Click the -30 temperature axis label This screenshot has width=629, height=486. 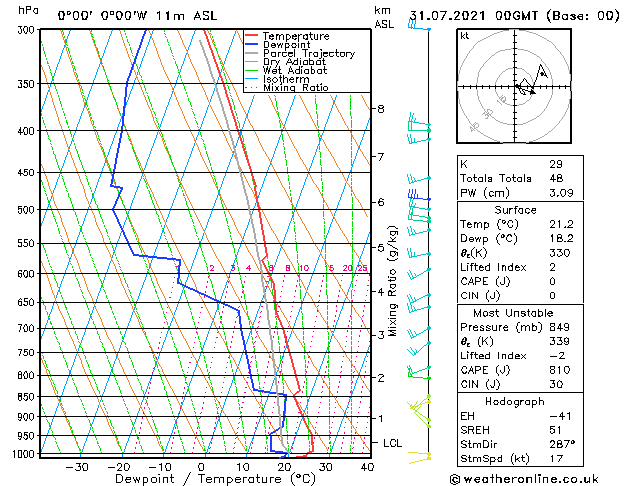click(x=77, y=468)
